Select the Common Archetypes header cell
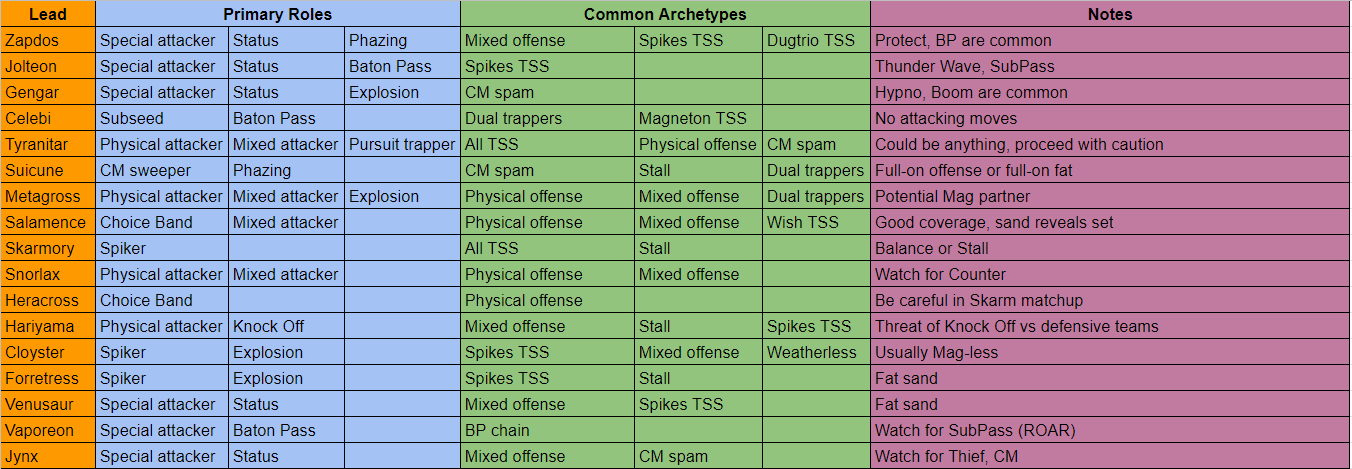 click(x=665, y=14)
